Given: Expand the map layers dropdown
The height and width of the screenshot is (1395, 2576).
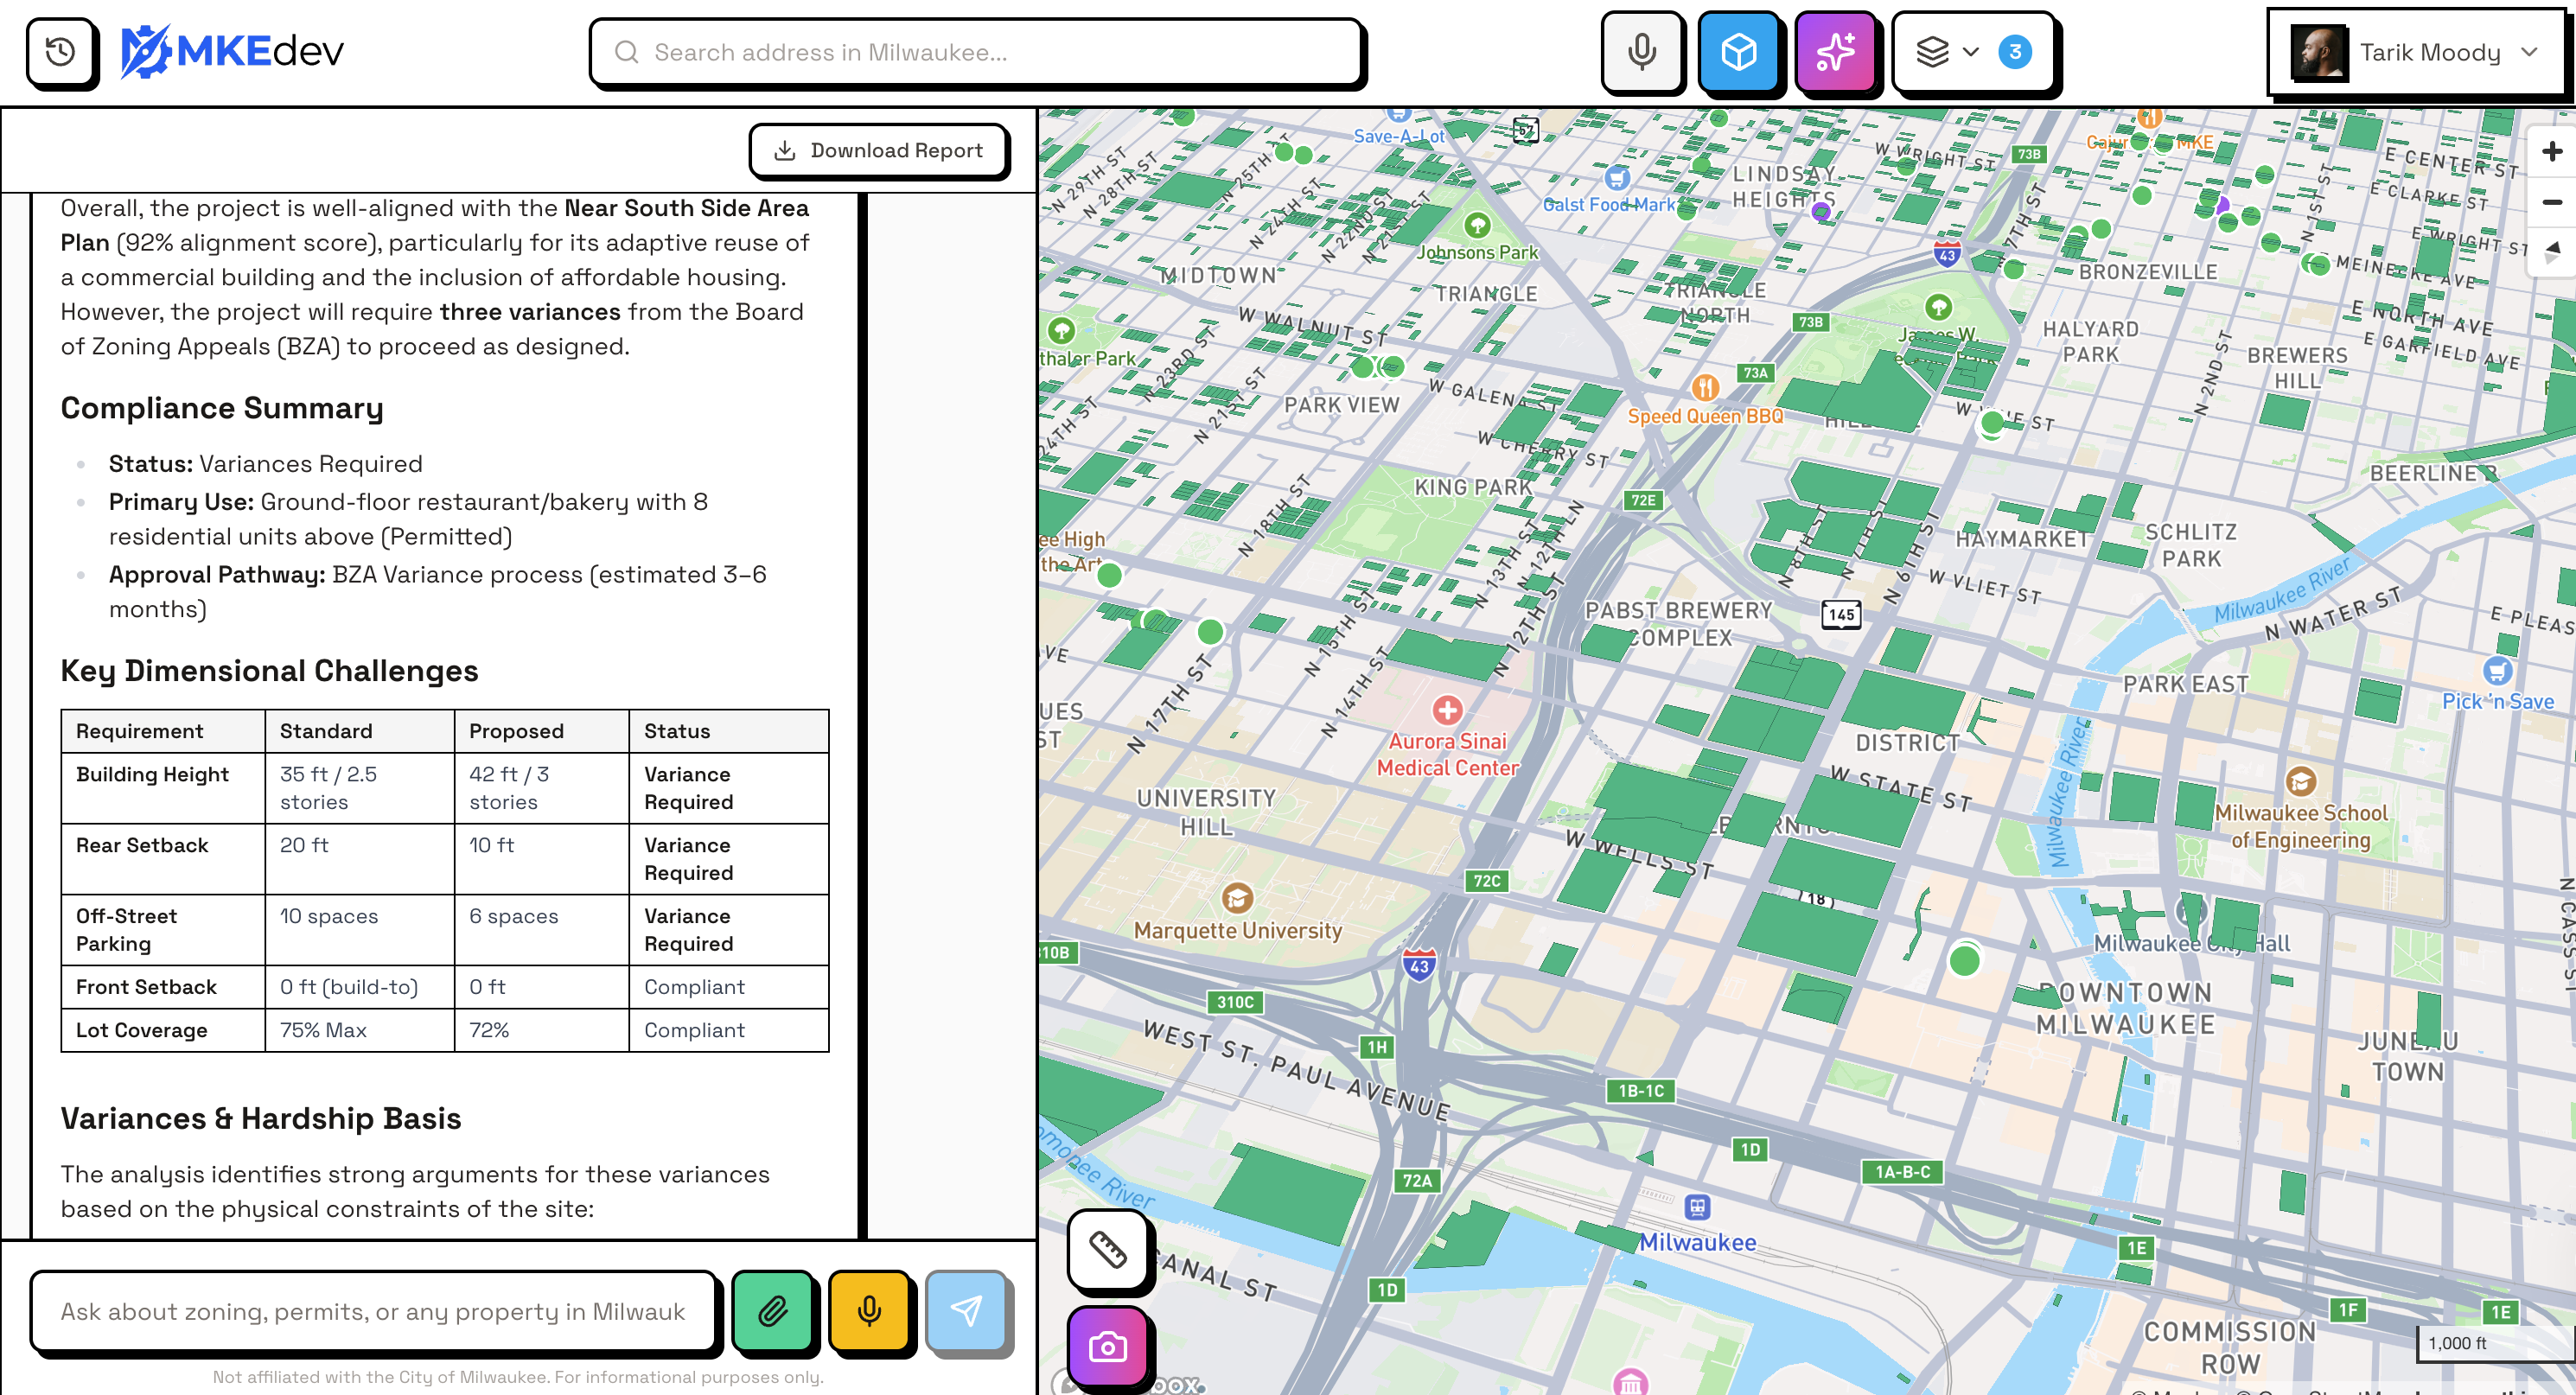Looking at the screenshot, I should (1947, 52).
